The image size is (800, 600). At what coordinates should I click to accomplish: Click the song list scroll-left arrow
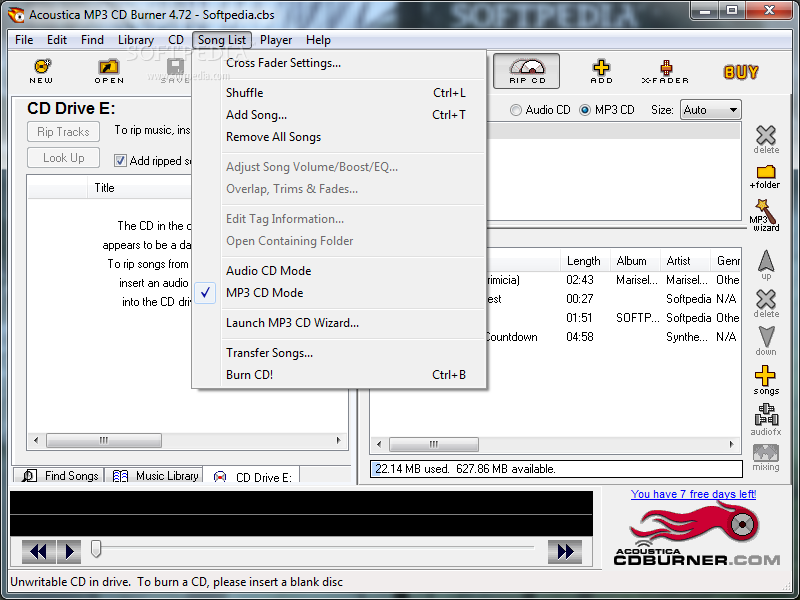[379, 444]
